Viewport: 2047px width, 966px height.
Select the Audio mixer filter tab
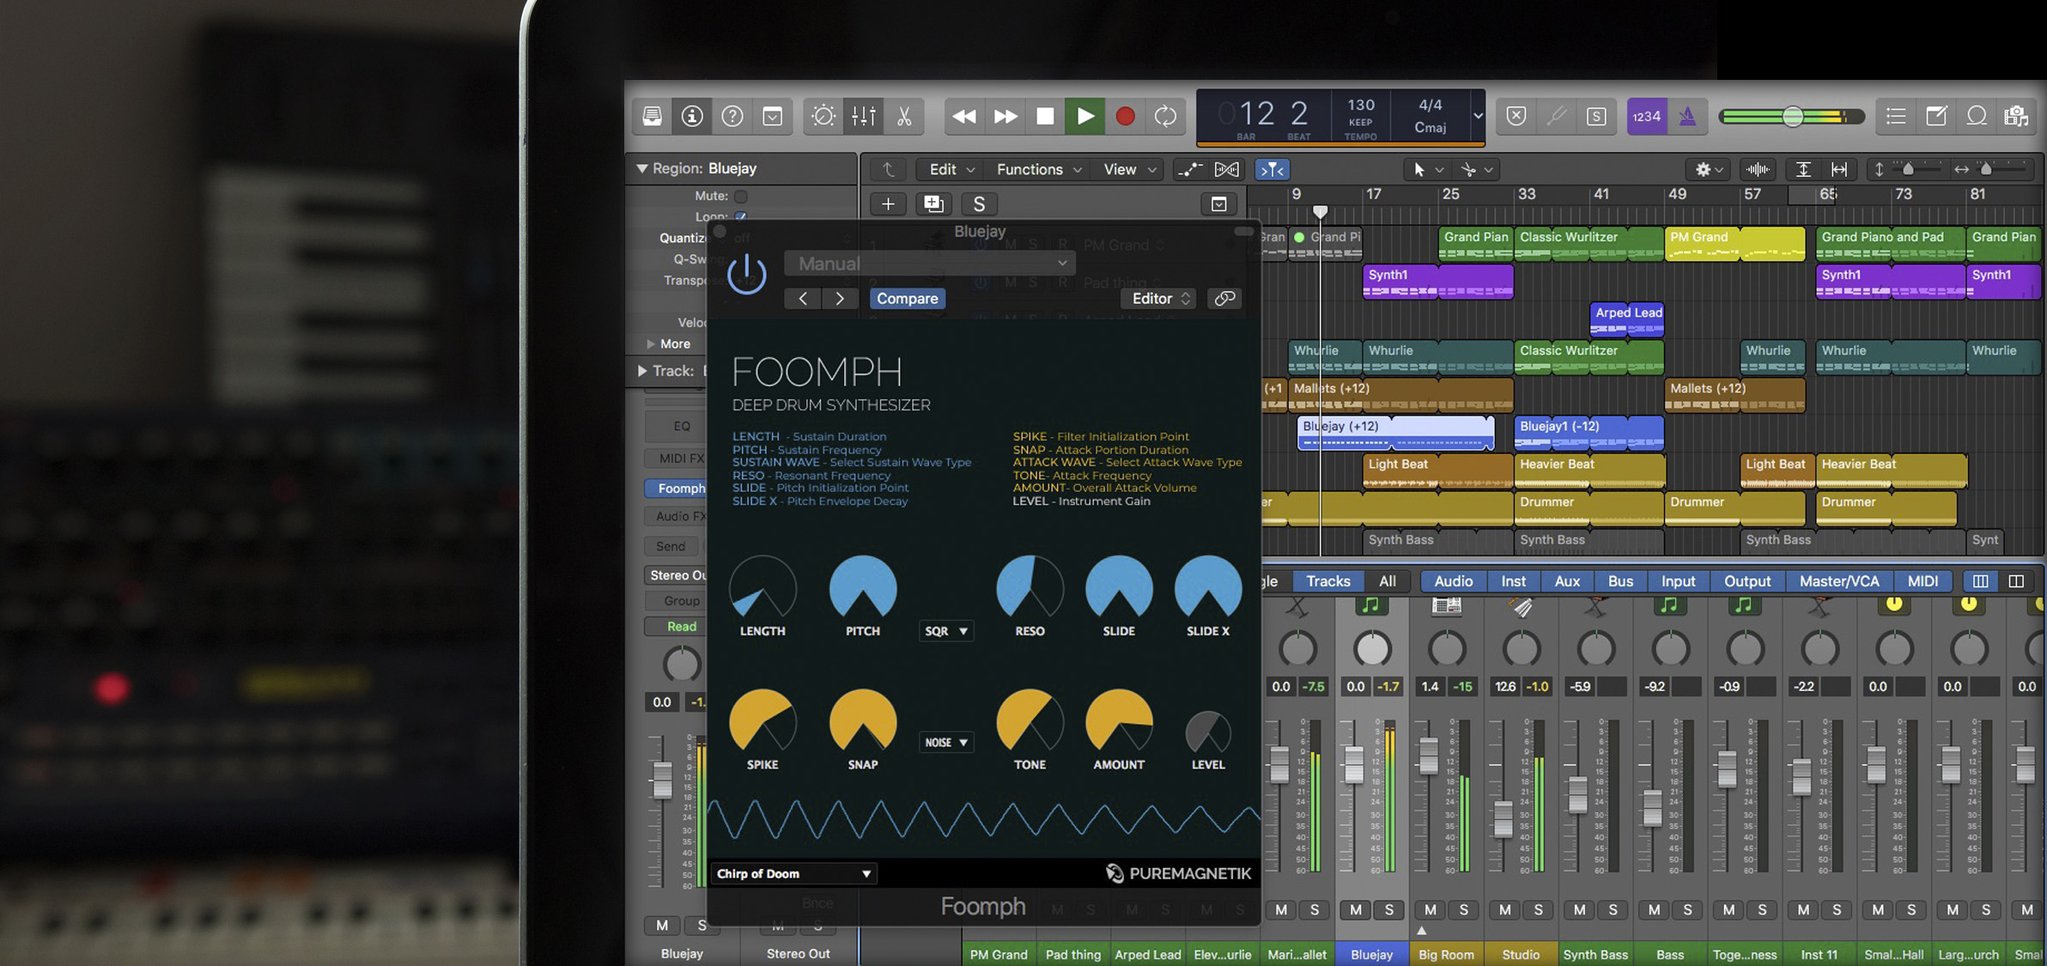1453,581
